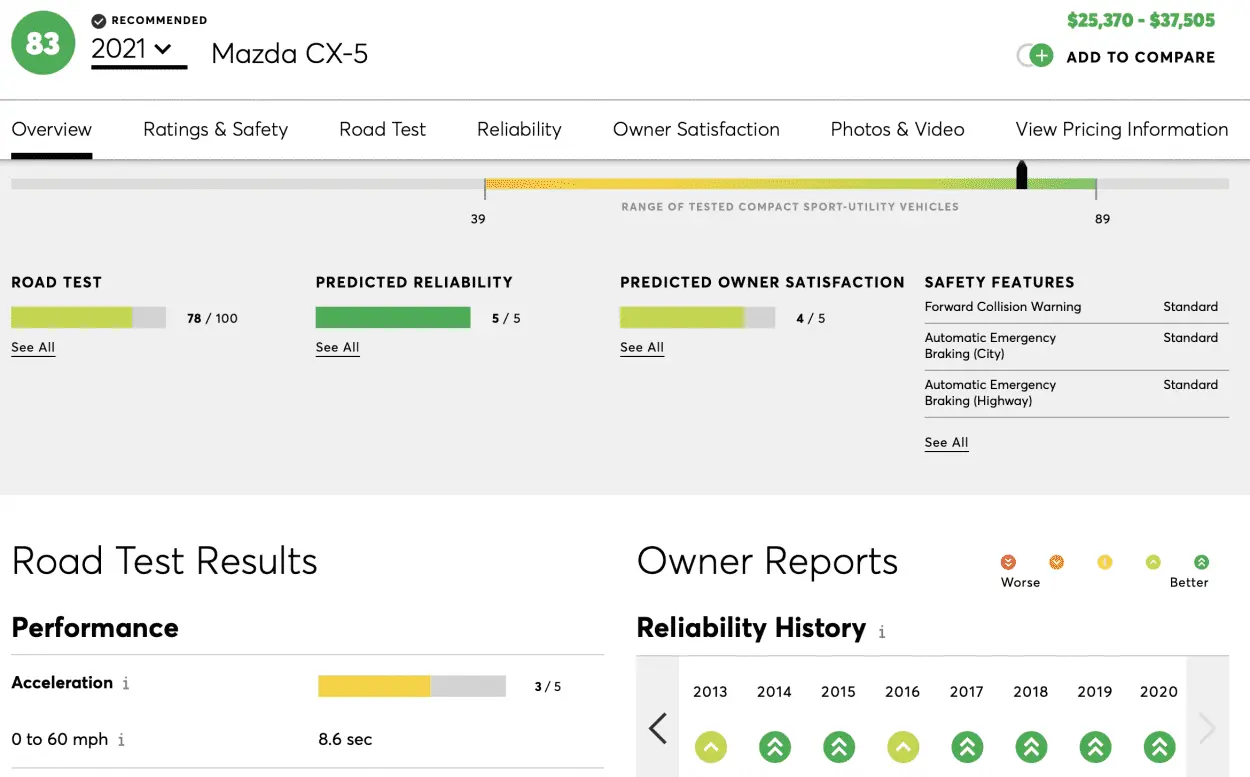The height and width of the screenshot is (777, 1250).
Task: Click the dark green Better legend icon
Action: point(1201,562)
